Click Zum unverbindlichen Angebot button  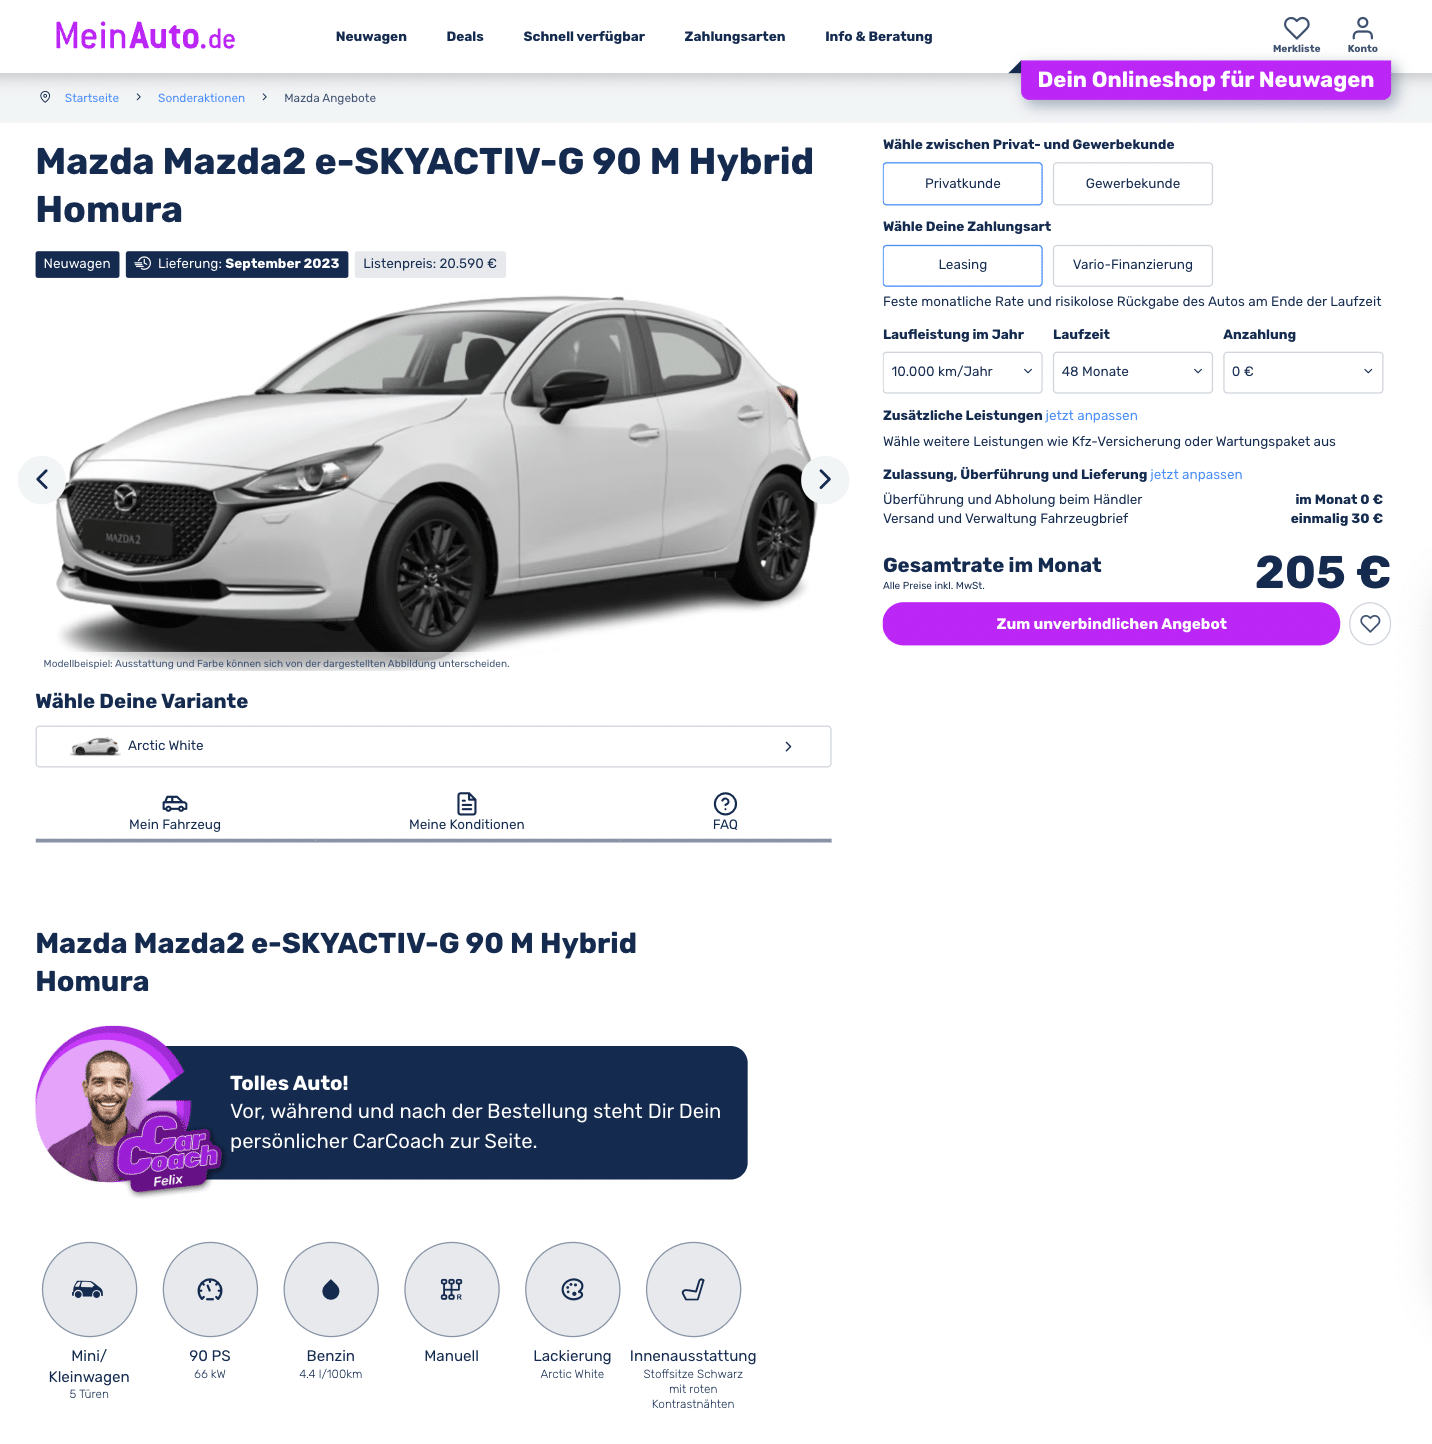(x=1111, y=624)
